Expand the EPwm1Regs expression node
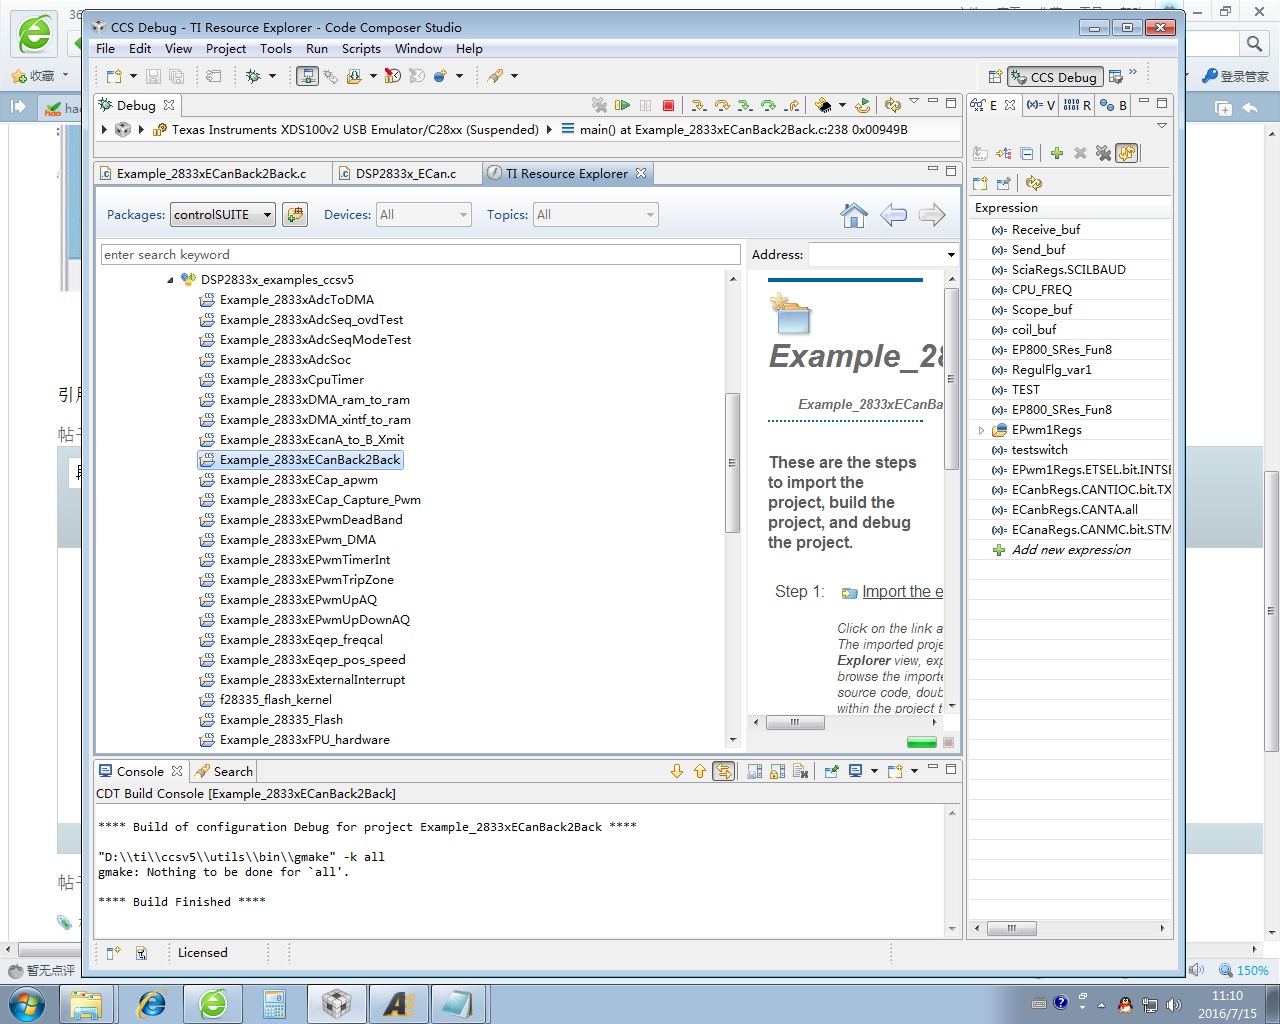This screenshot has width=1280, height=1024. click(981, 430)
